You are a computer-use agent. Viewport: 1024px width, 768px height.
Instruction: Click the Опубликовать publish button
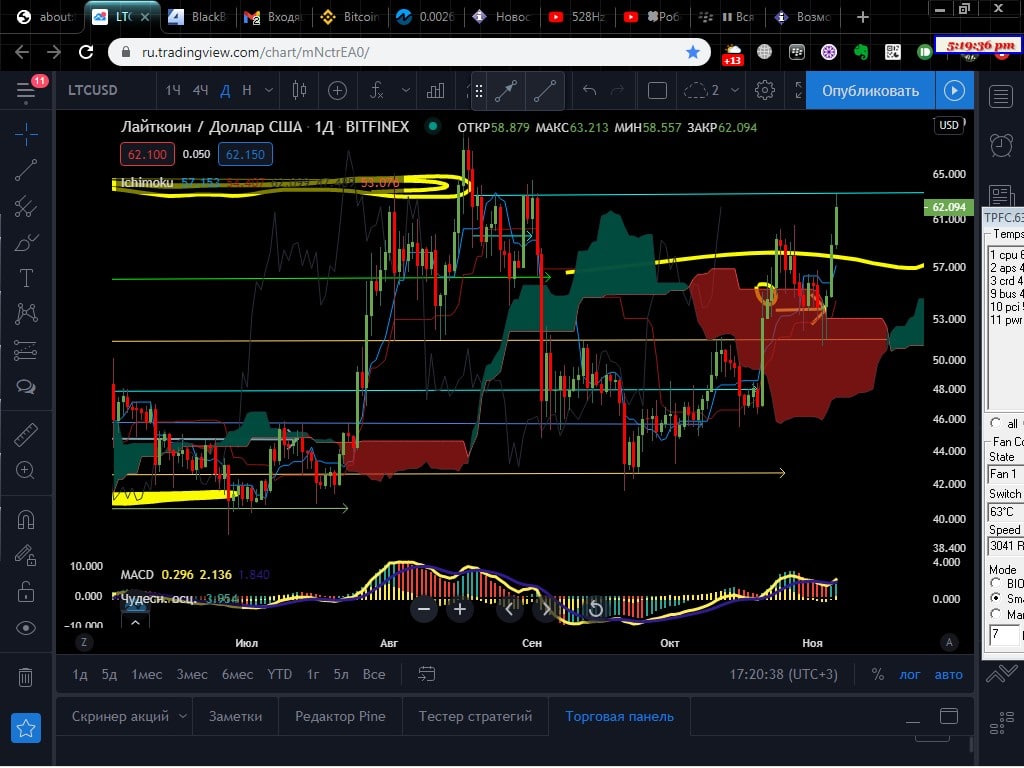tap(871, 91)
